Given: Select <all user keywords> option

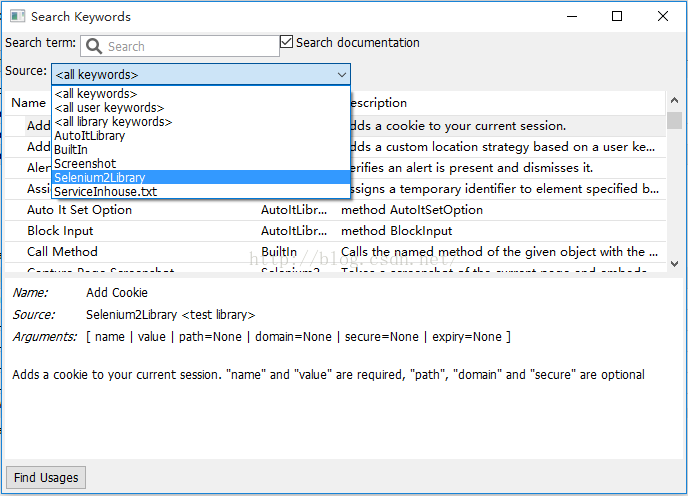Looking at the screenshot, I should coord(201,108).
